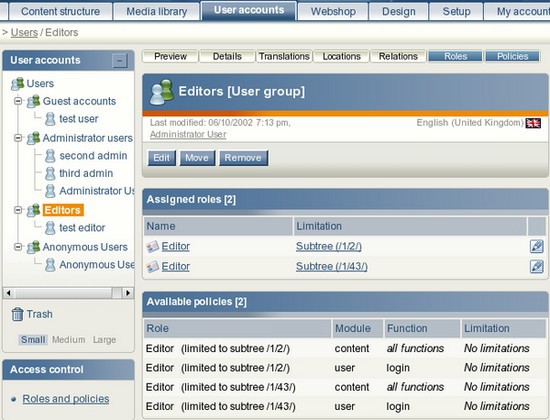Click the tree horizontal scrollbar right arrow
The height and width of the screenshot is (420, 550).
[x=128, y=293]
